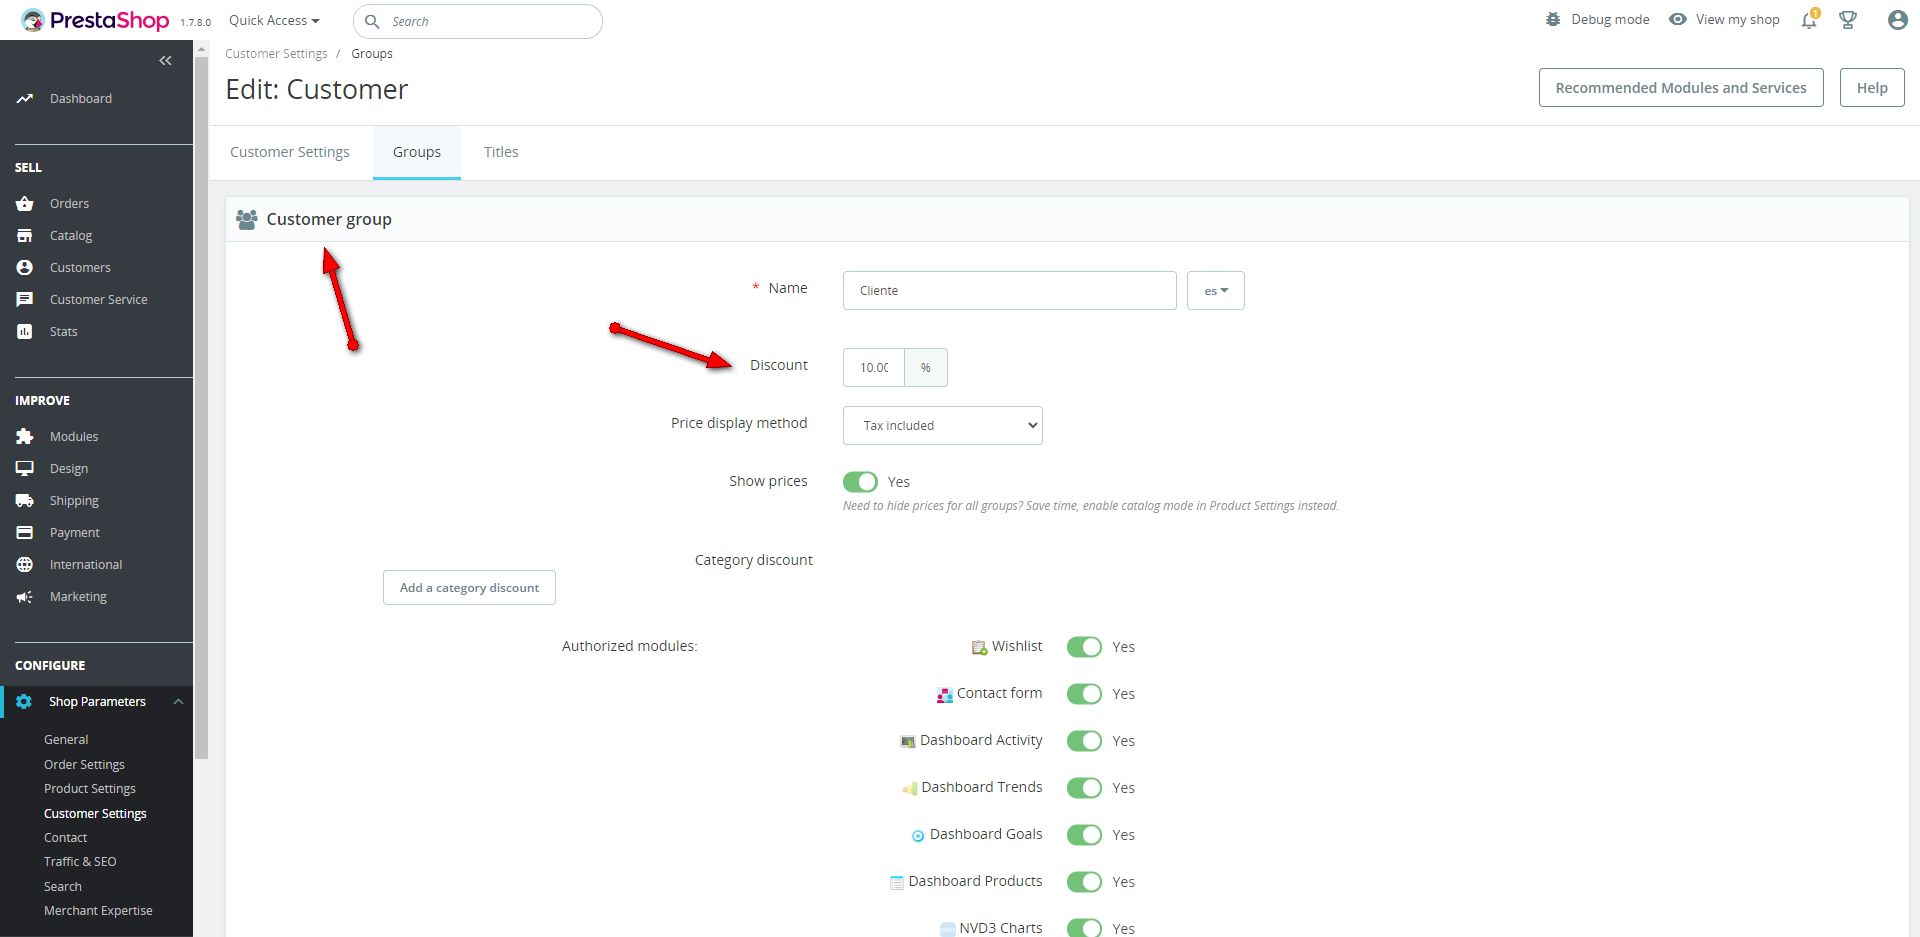Focus the top Search box
Image resolution: width=1920 pixels, height=937 pixels.
(x=478, y=21)
